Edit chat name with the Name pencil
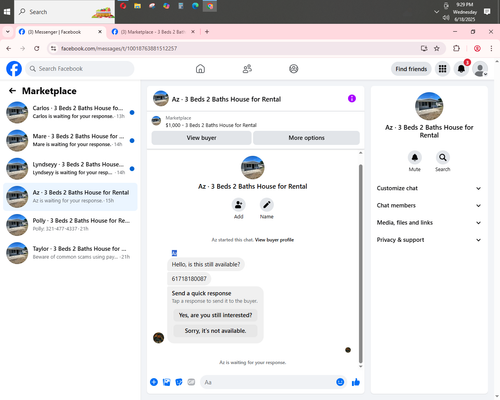 267,205
